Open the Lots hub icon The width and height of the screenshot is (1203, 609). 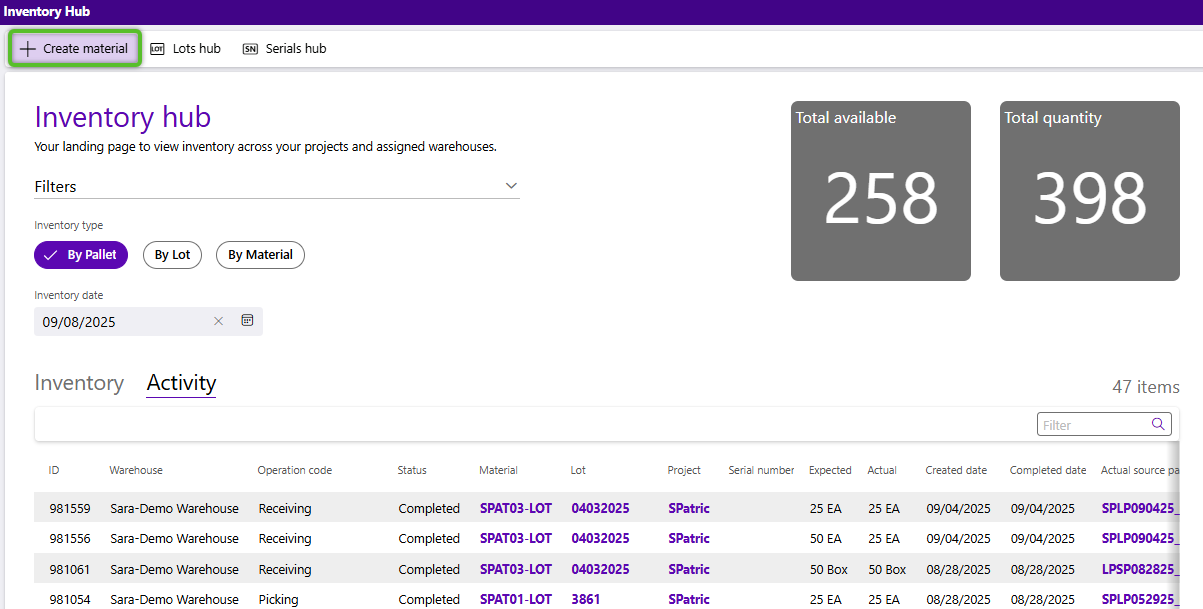coord(157,48)
